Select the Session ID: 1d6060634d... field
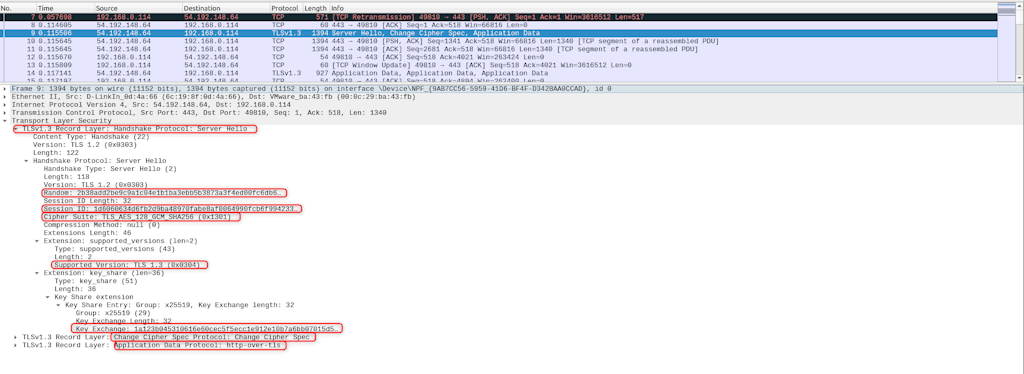 [171, 209]
